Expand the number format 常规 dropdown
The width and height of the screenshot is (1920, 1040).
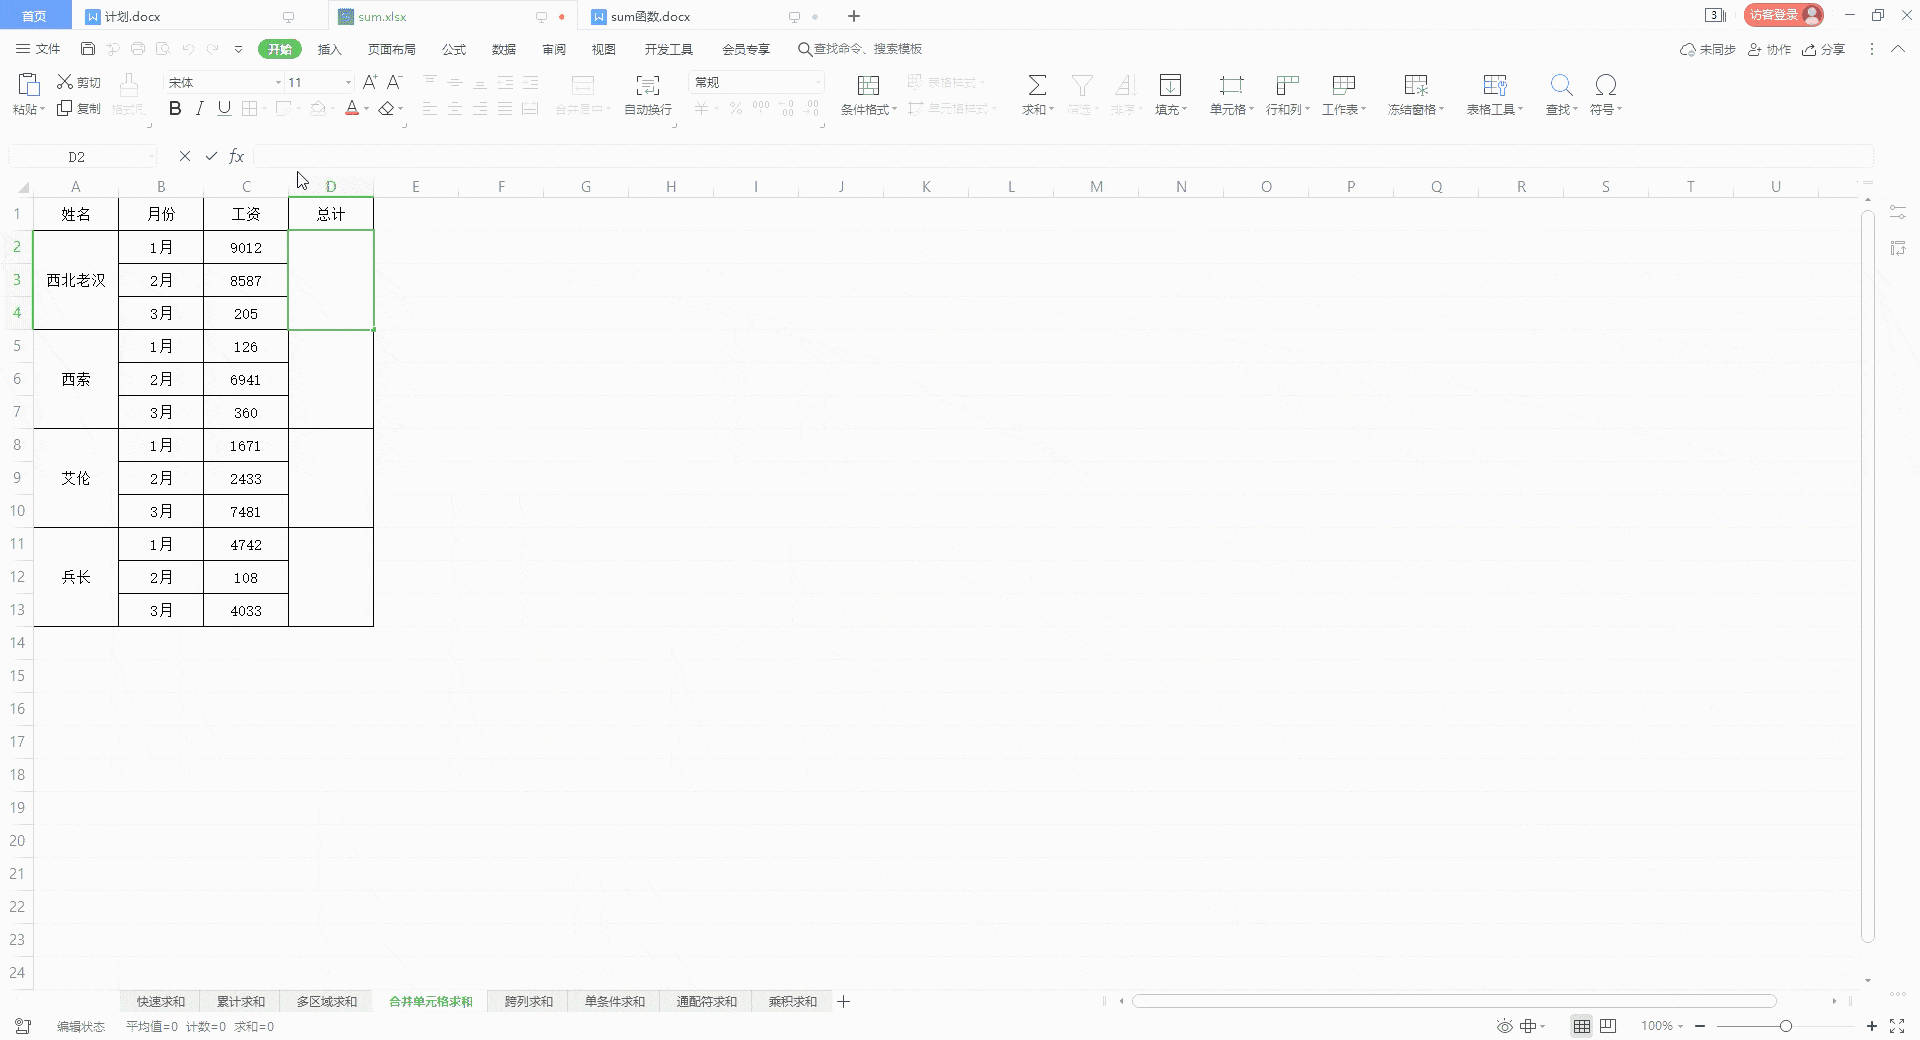tap(818, 82)
